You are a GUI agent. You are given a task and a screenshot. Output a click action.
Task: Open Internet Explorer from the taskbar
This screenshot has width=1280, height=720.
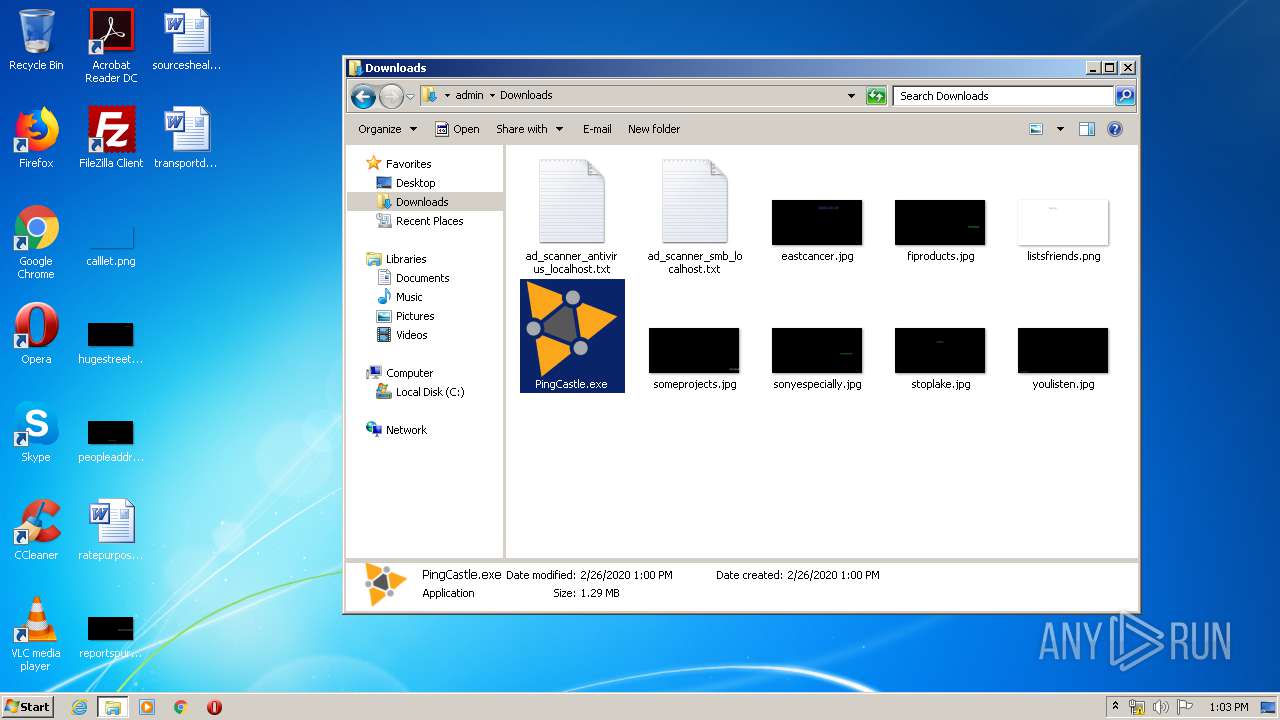[80, 707]
